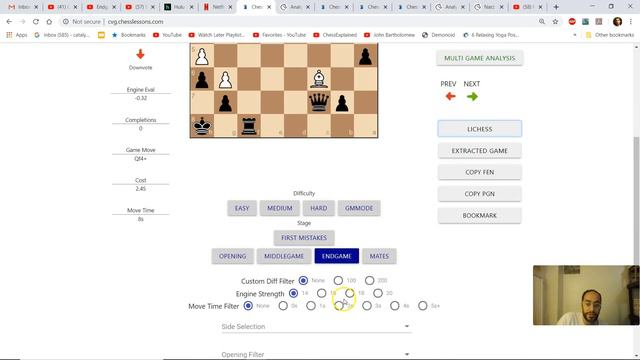Image resolution: width=640 pixels, height=360 pixels.
Task: Set Move Time Filter to 0s
Action: point(283,306)
